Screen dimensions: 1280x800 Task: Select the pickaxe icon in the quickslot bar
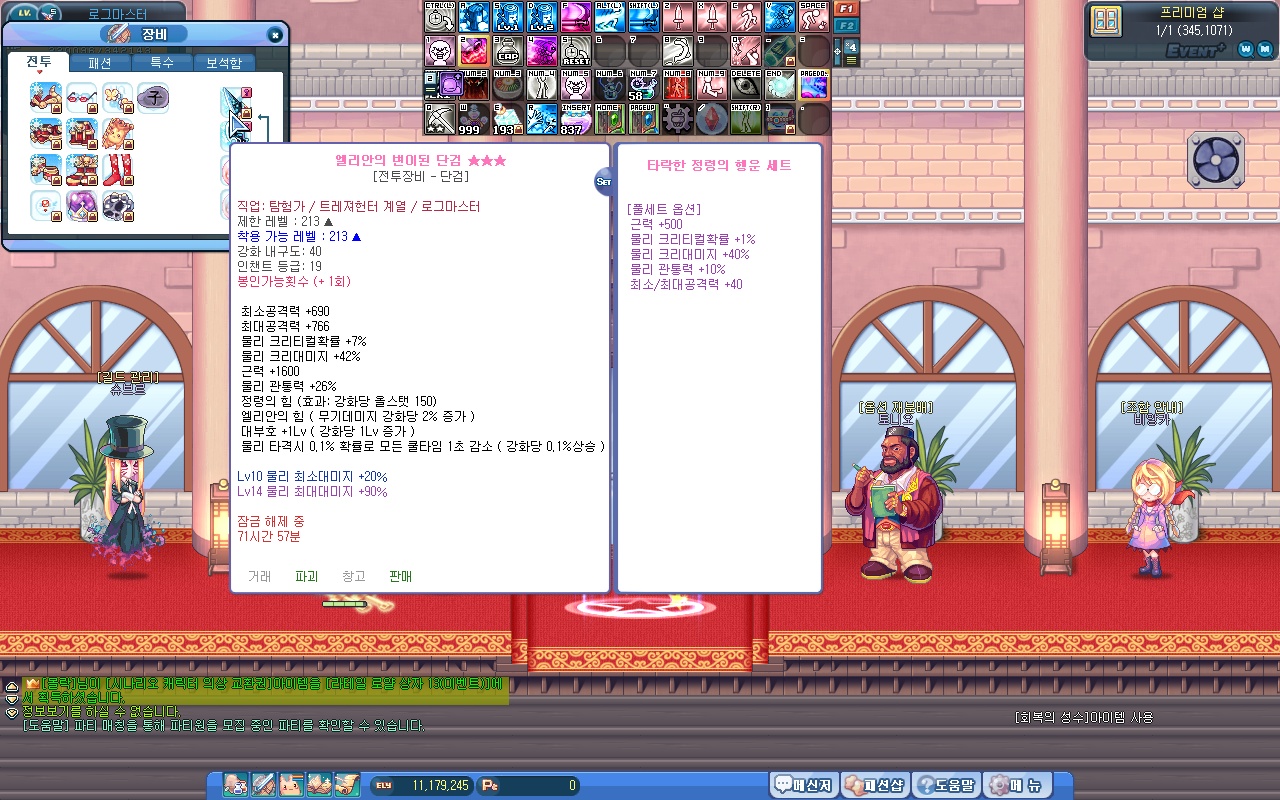point(440,119)
